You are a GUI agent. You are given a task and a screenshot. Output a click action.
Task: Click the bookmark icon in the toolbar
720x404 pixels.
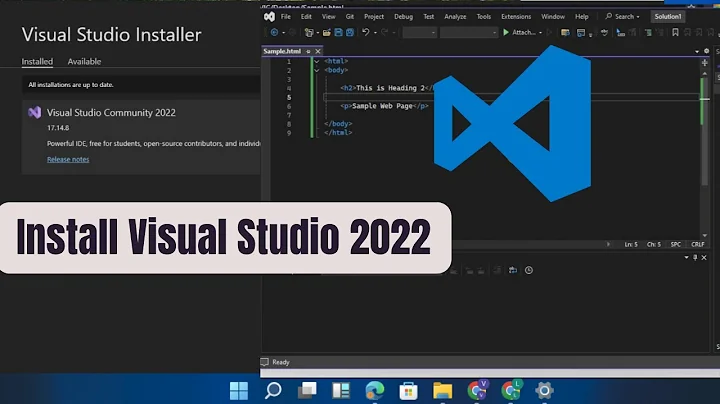pyautogui.click(x=675, y=32)
